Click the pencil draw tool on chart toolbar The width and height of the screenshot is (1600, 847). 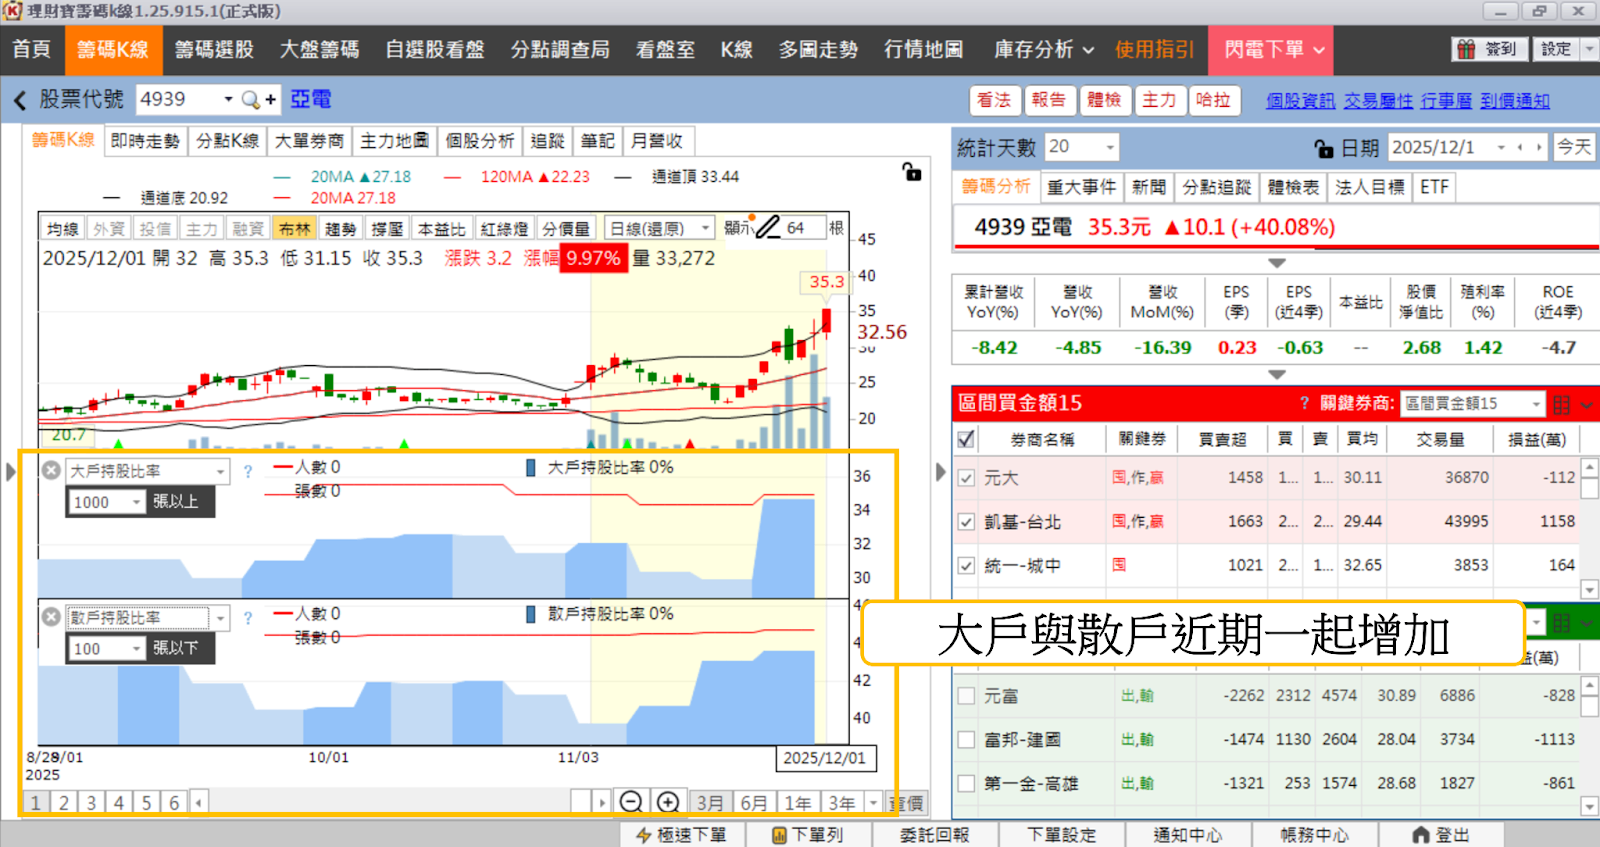768,228
